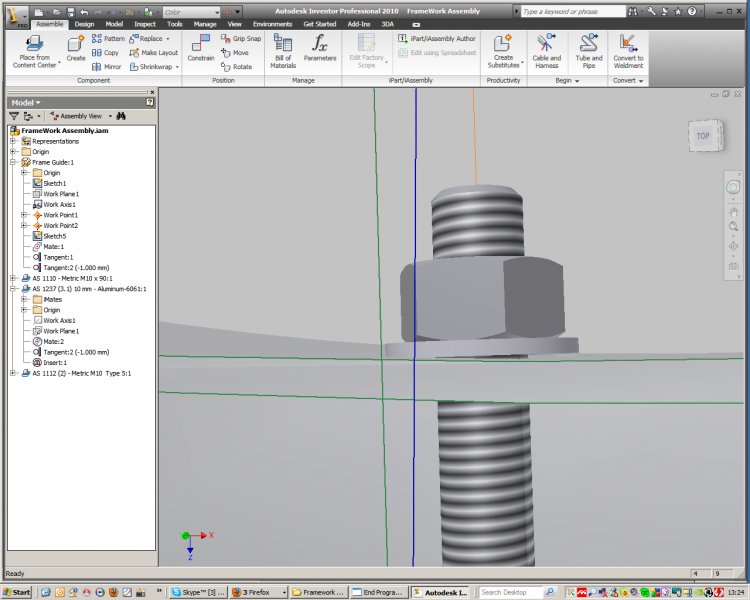Launch Cable and Harness
The height and width of the screenshot is (600, 750).
546,50
